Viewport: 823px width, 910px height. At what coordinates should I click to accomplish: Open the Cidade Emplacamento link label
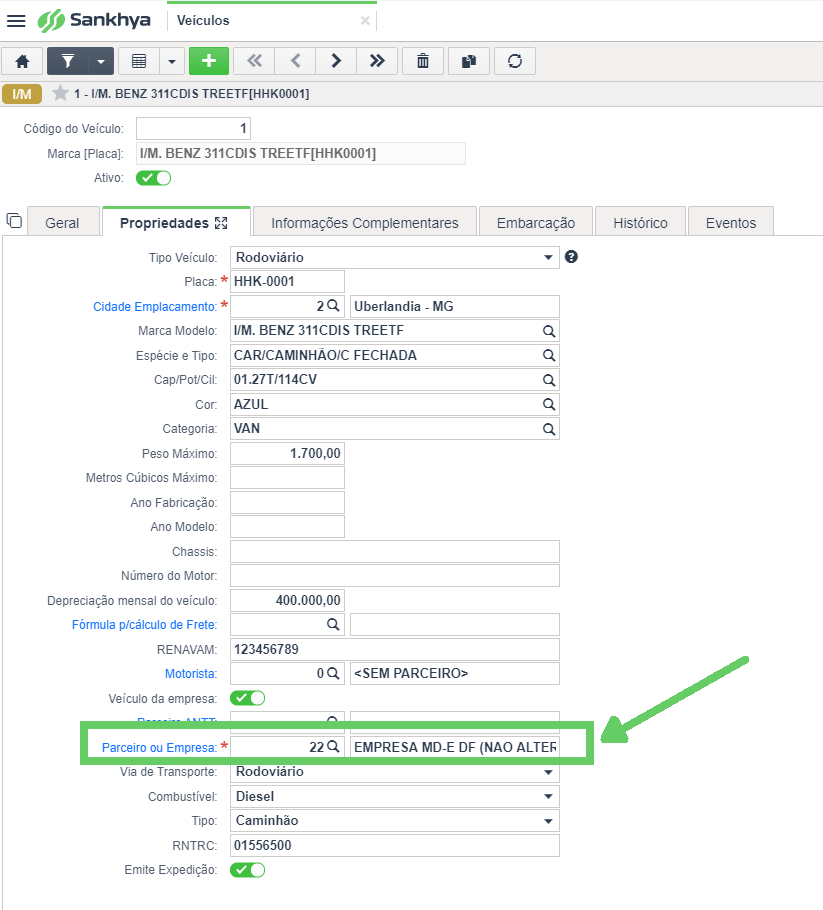(155, 306)
